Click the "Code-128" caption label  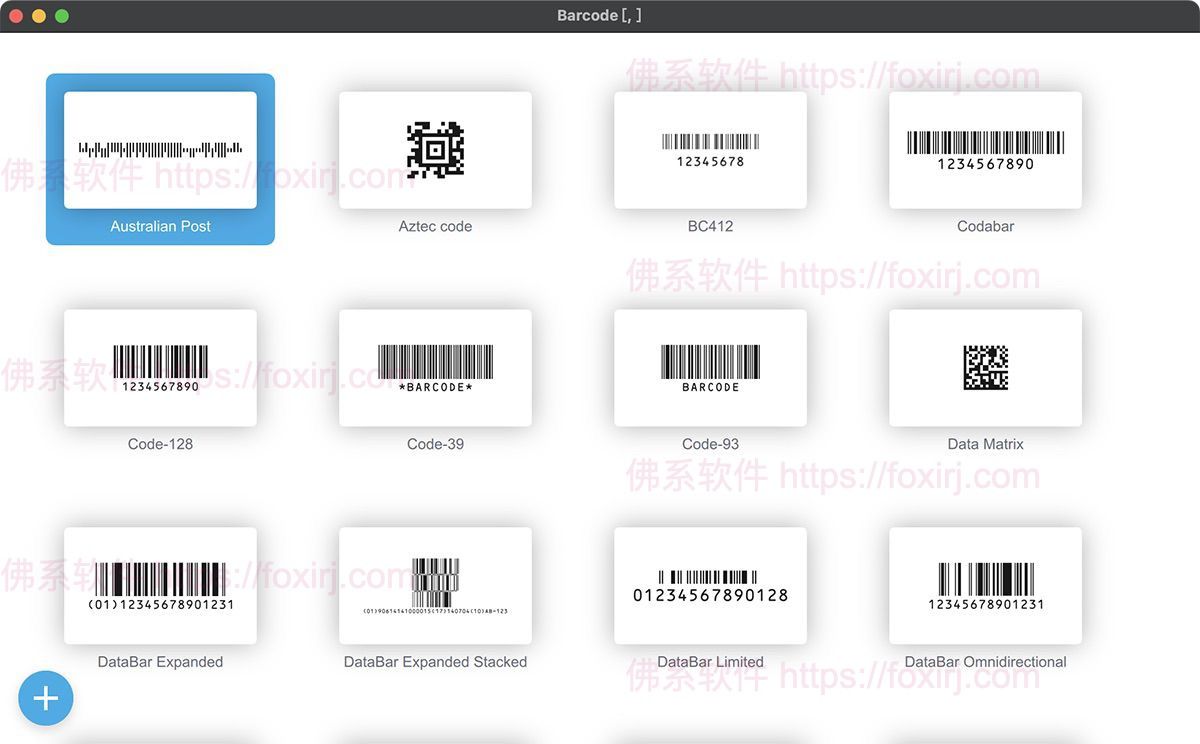tap(160, 444)
